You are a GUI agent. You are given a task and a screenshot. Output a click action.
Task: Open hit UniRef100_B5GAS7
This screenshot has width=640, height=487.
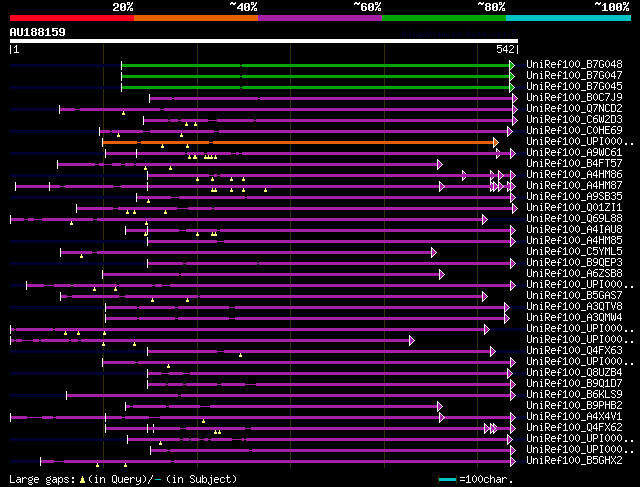(x=574, y=296)
